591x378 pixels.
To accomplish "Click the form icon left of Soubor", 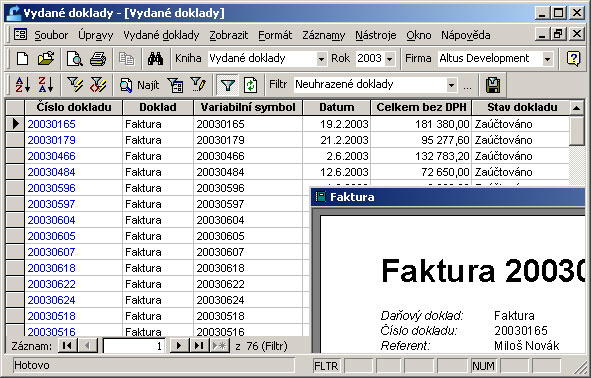I will tap(20, 35).
